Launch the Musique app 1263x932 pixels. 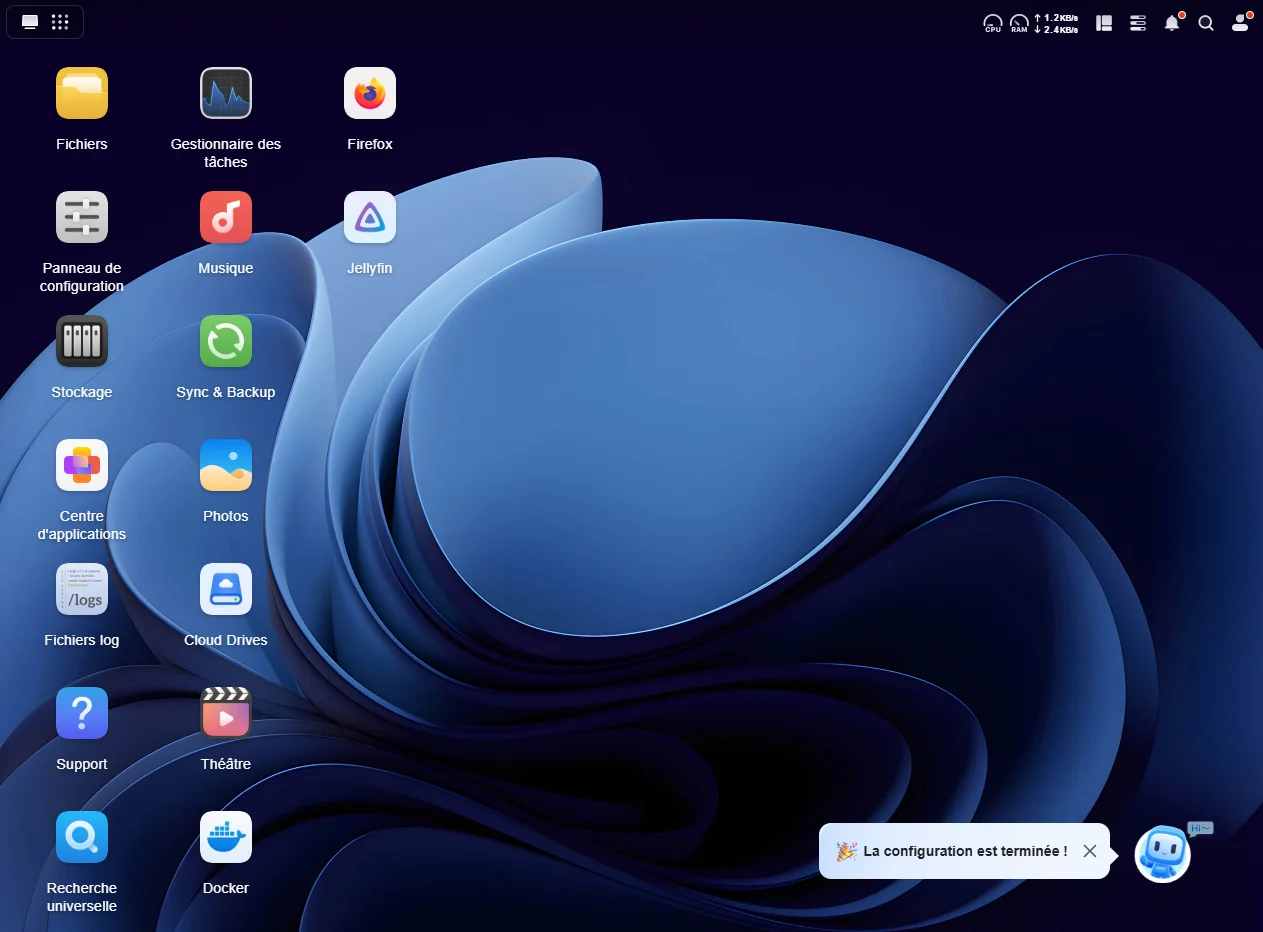coord(226,218)
